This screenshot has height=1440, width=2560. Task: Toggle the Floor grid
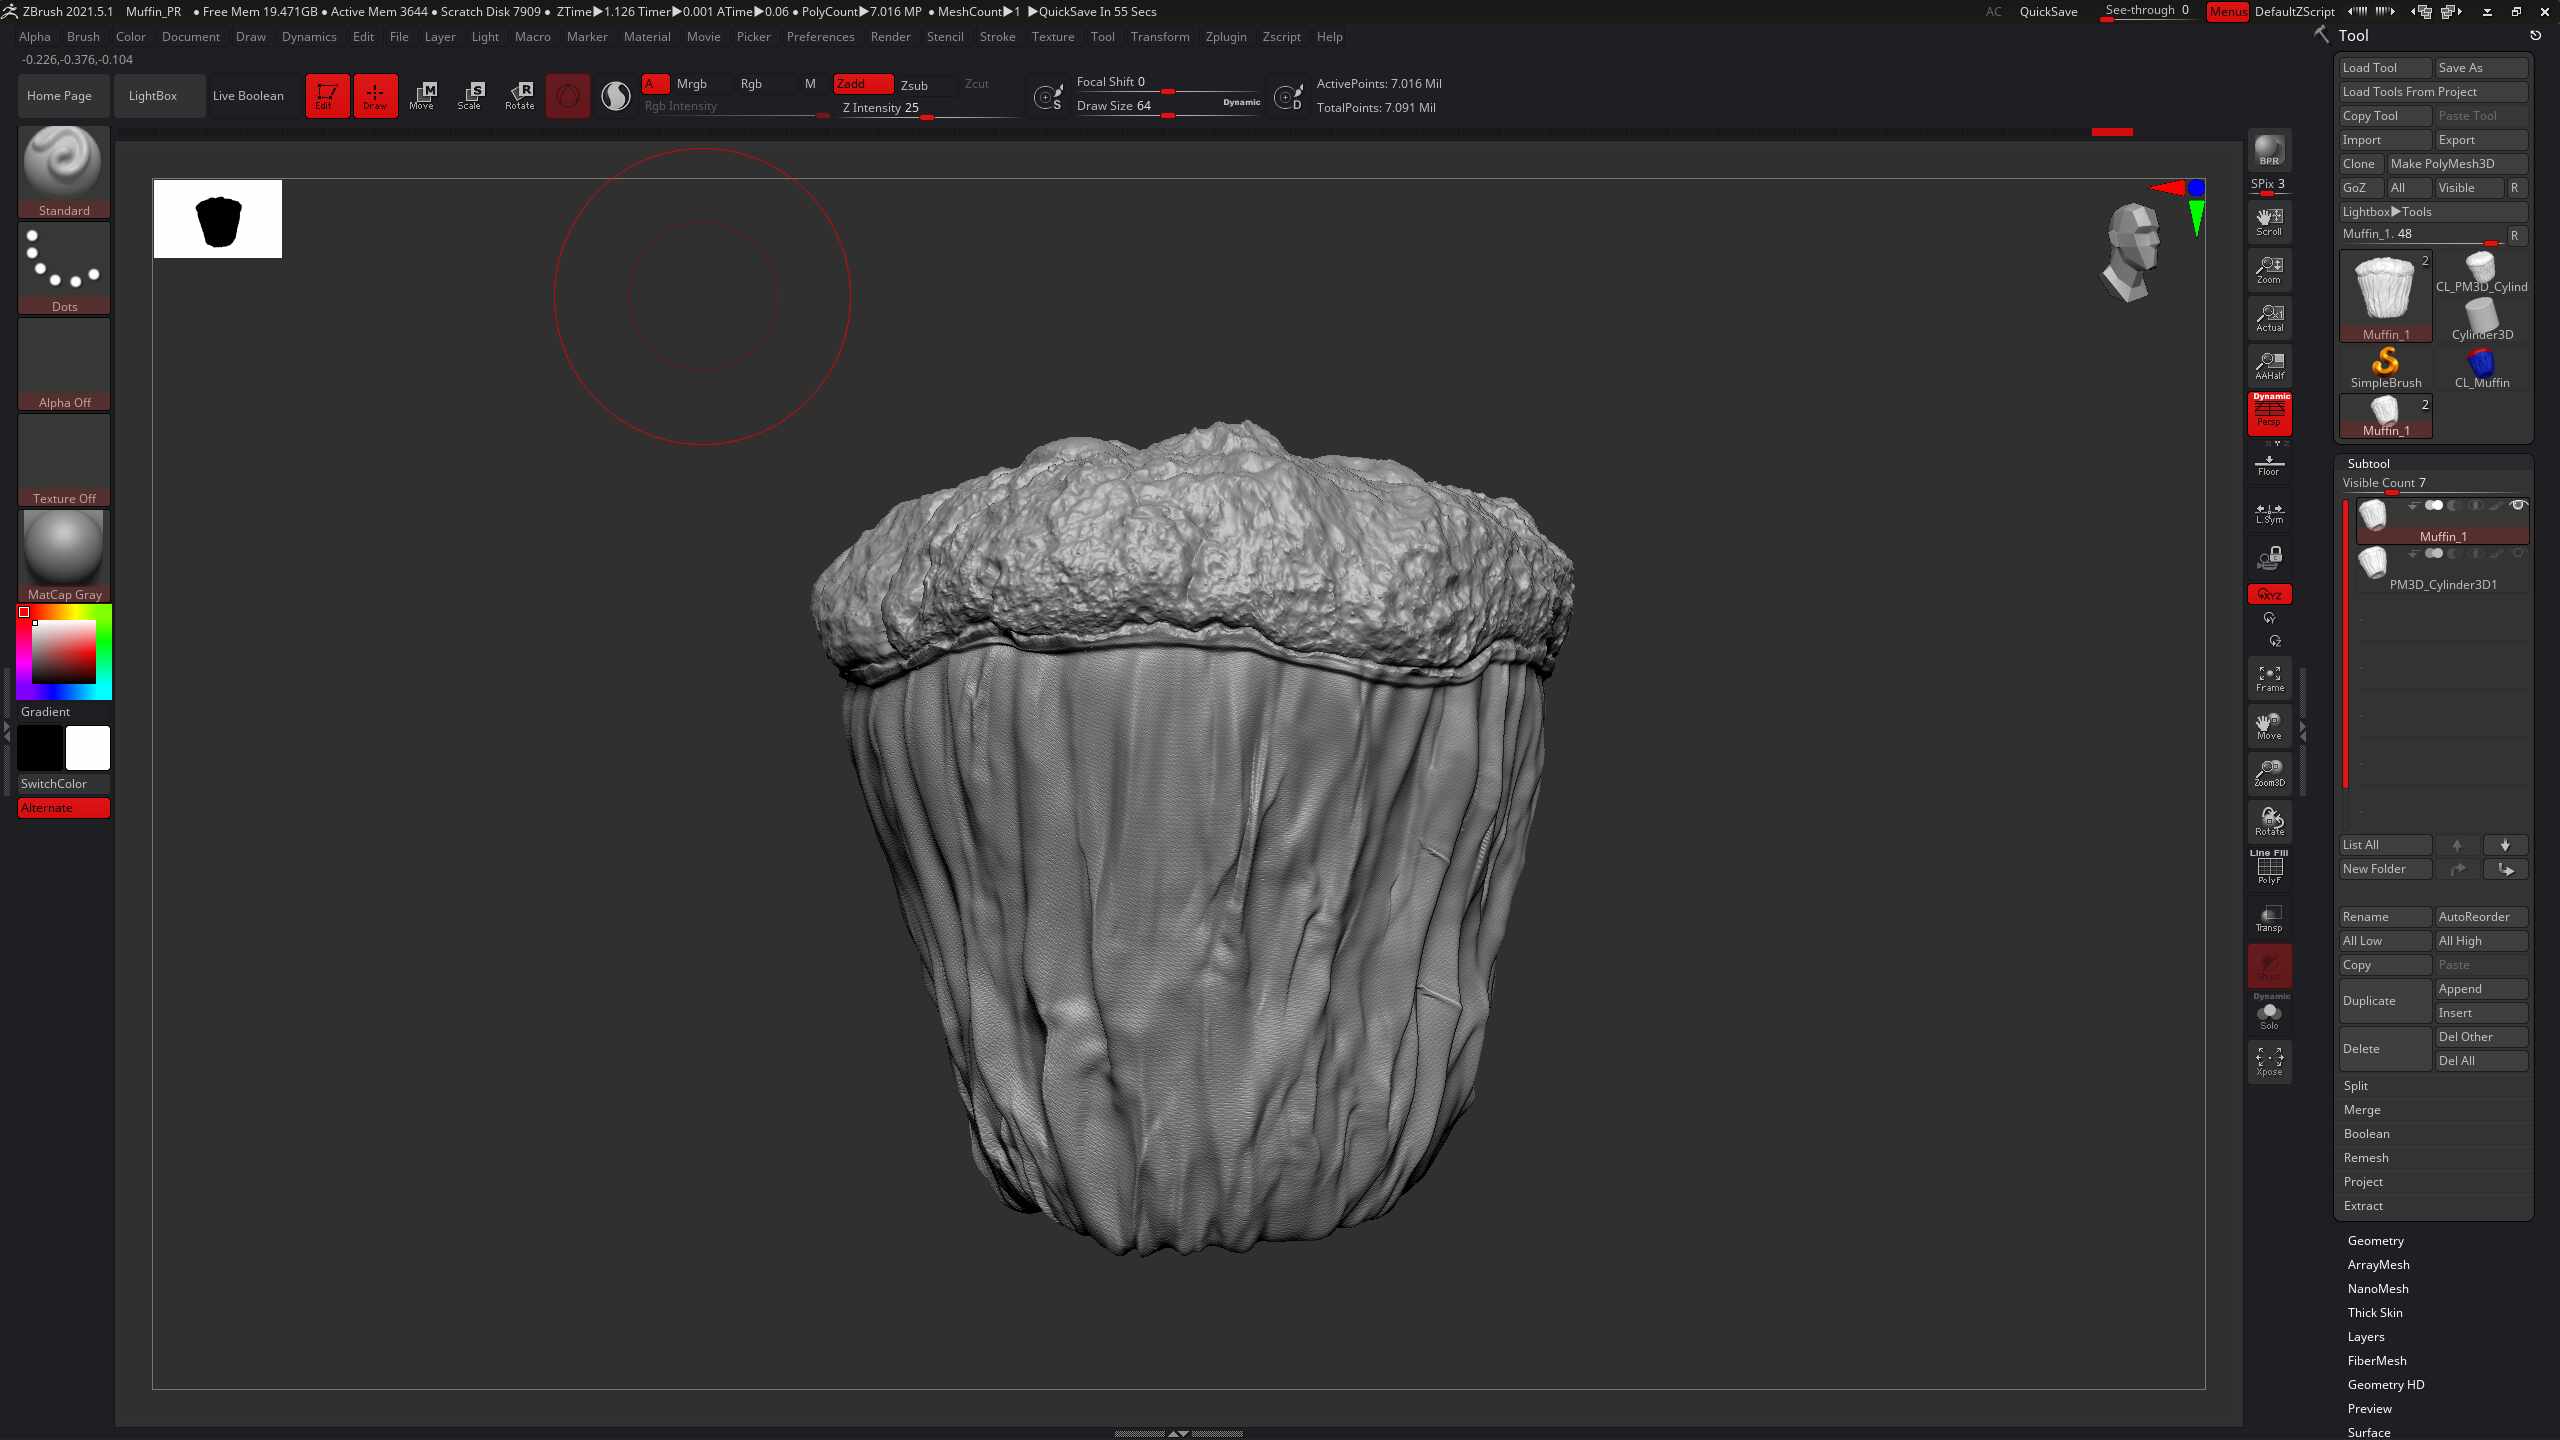2269,463
